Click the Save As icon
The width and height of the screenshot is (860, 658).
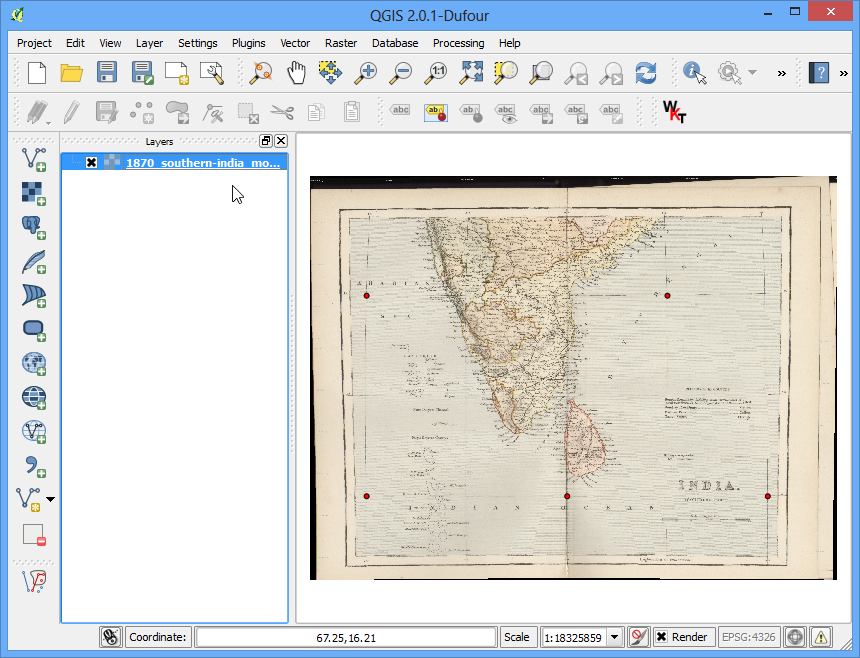pyautogui.click(x=142, y=73)
